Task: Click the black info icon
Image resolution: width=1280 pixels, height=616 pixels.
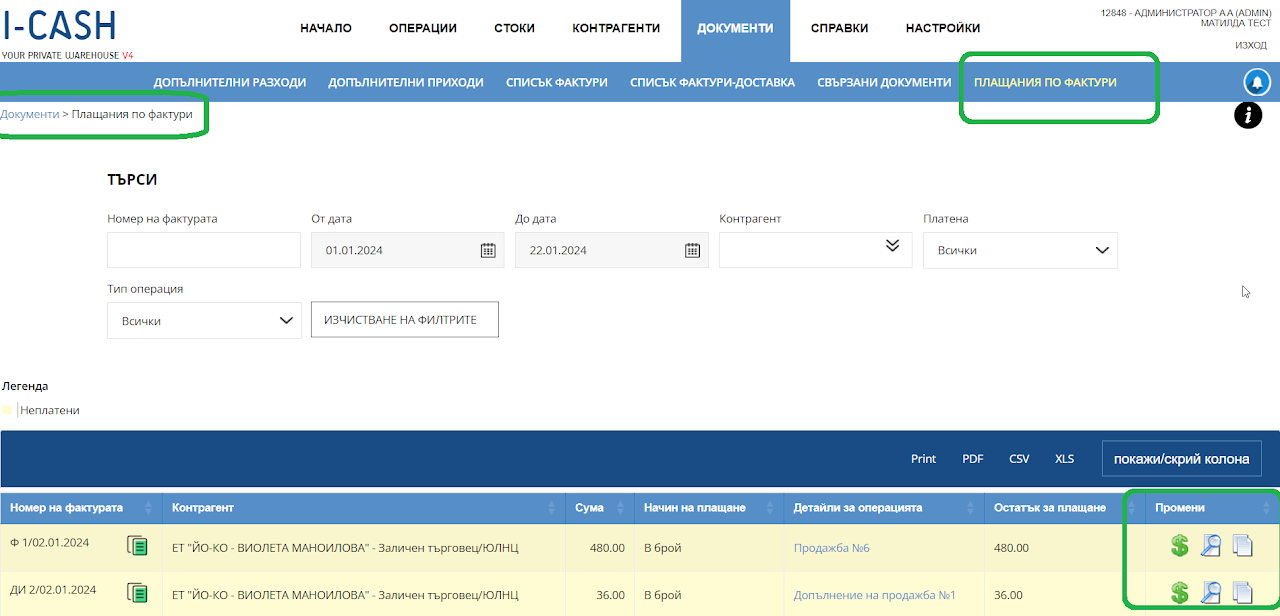Action: [x=1247, y=116]
